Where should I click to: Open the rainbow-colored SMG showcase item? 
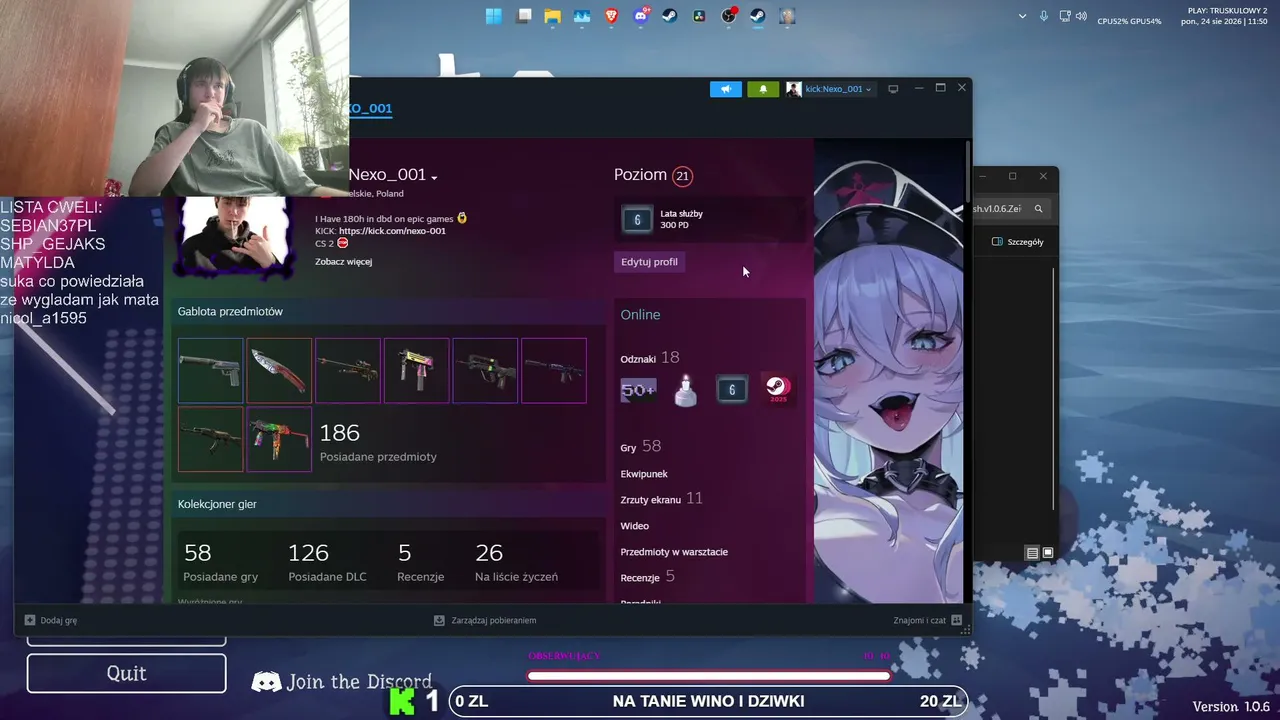point(279,439)
